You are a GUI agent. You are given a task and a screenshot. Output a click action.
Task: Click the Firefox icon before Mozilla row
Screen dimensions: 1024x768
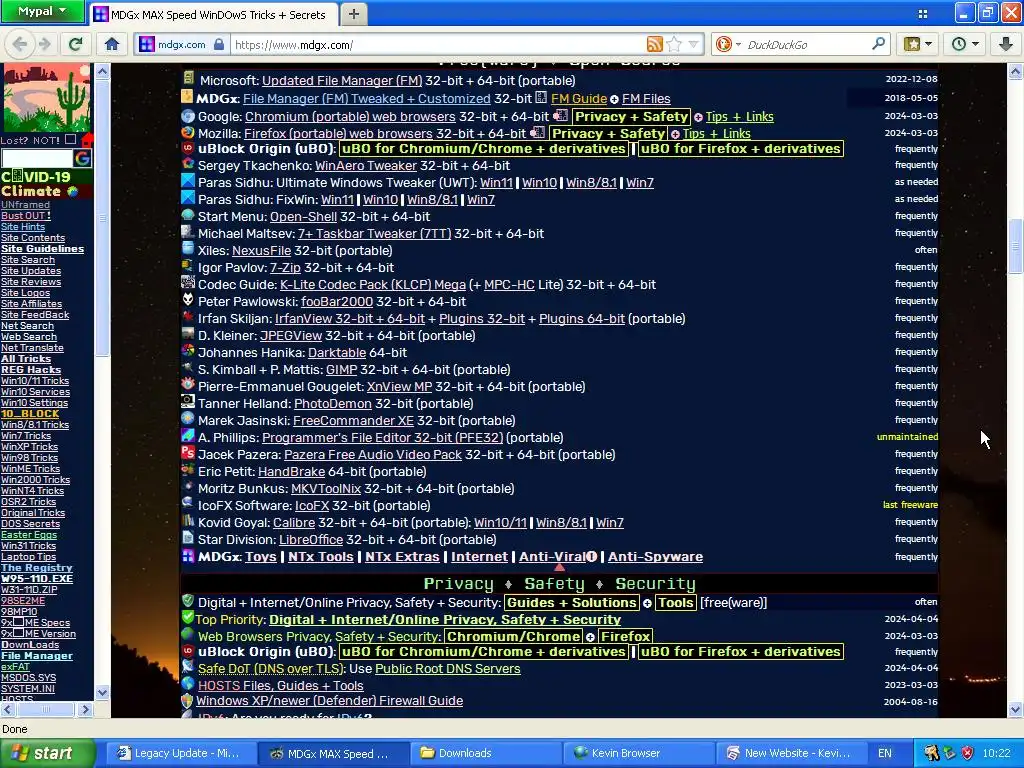coord(188,133)
